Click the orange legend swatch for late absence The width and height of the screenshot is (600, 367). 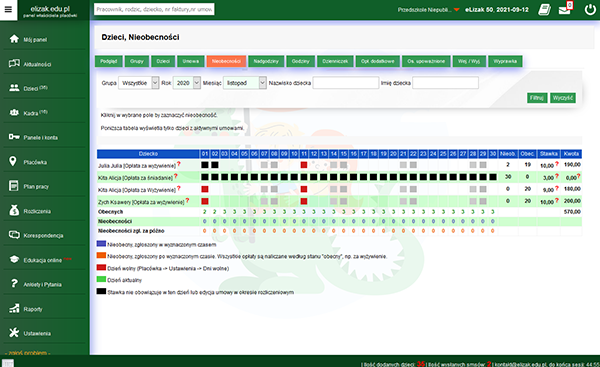tap(101, 255)
